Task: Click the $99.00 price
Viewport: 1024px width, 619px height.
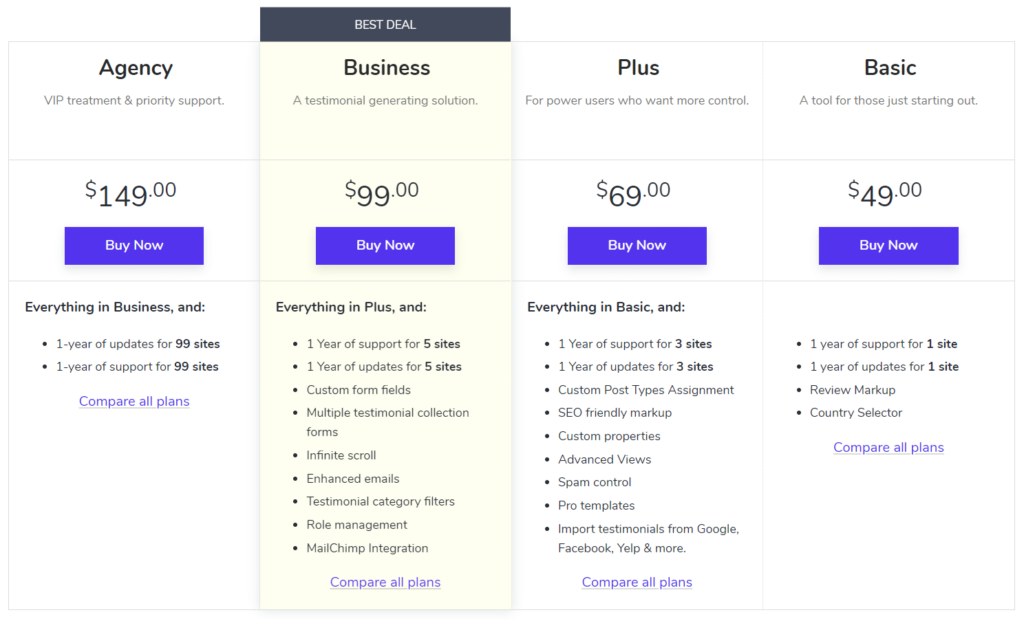Action: click(x=381, y=193)
